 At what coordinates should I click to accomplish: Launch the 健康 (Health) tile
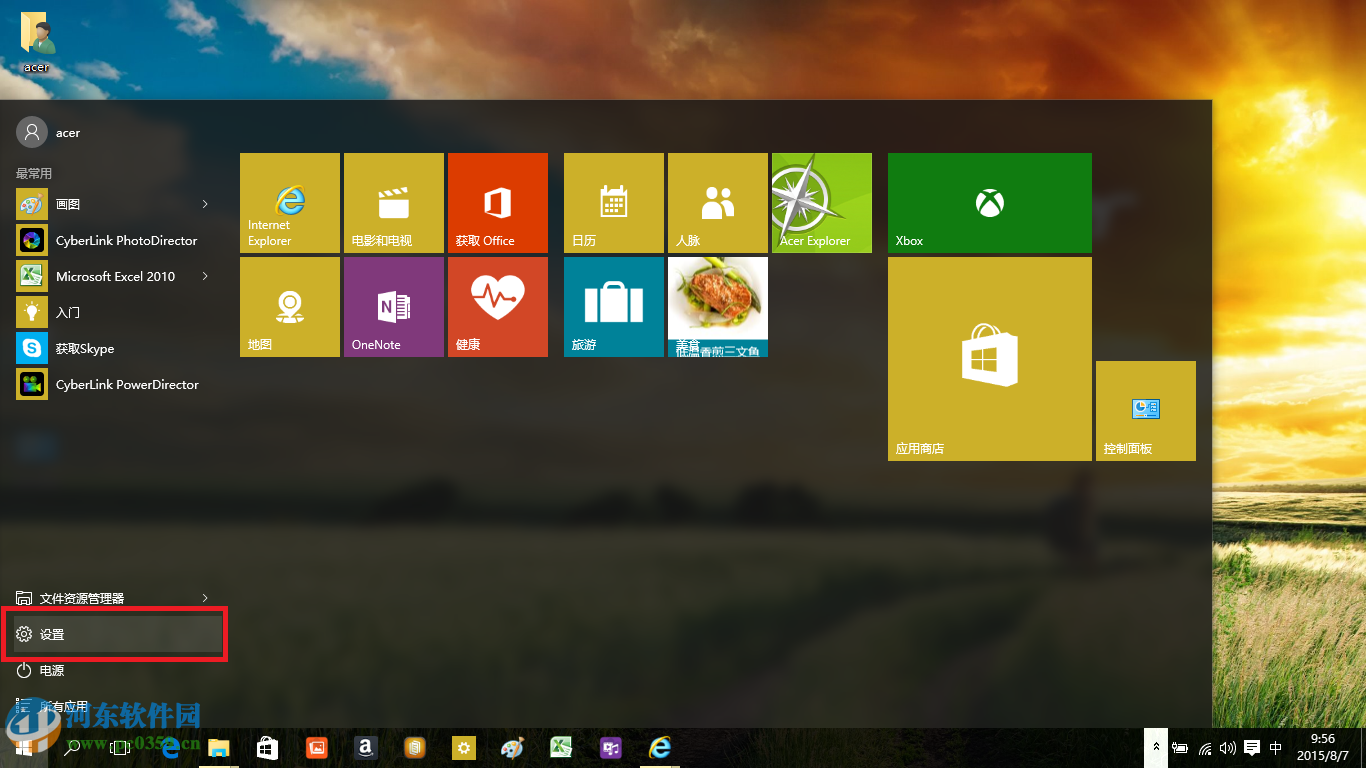497,306
